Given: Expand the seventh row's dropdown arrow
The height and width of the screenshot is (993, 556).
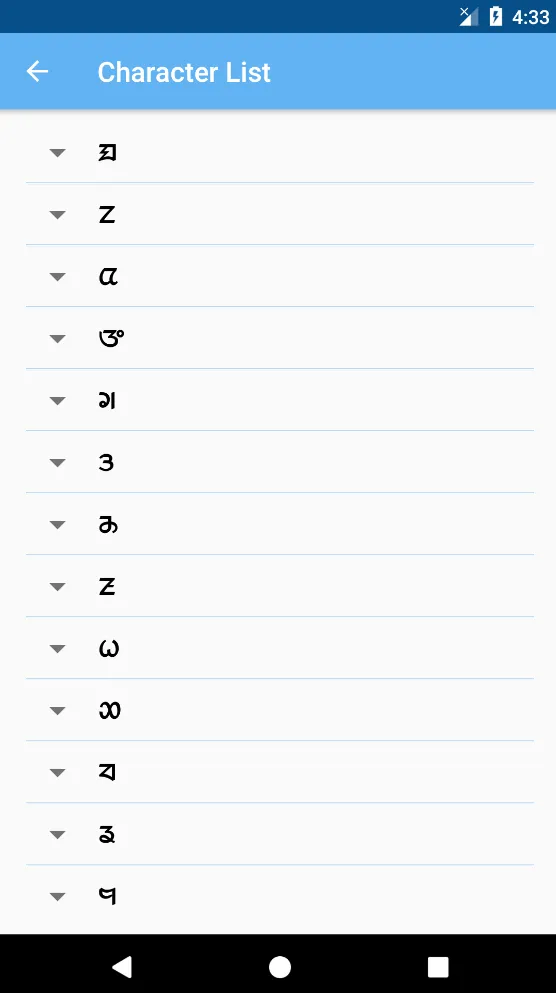Looking at the screenshot, I should point(58,525).
